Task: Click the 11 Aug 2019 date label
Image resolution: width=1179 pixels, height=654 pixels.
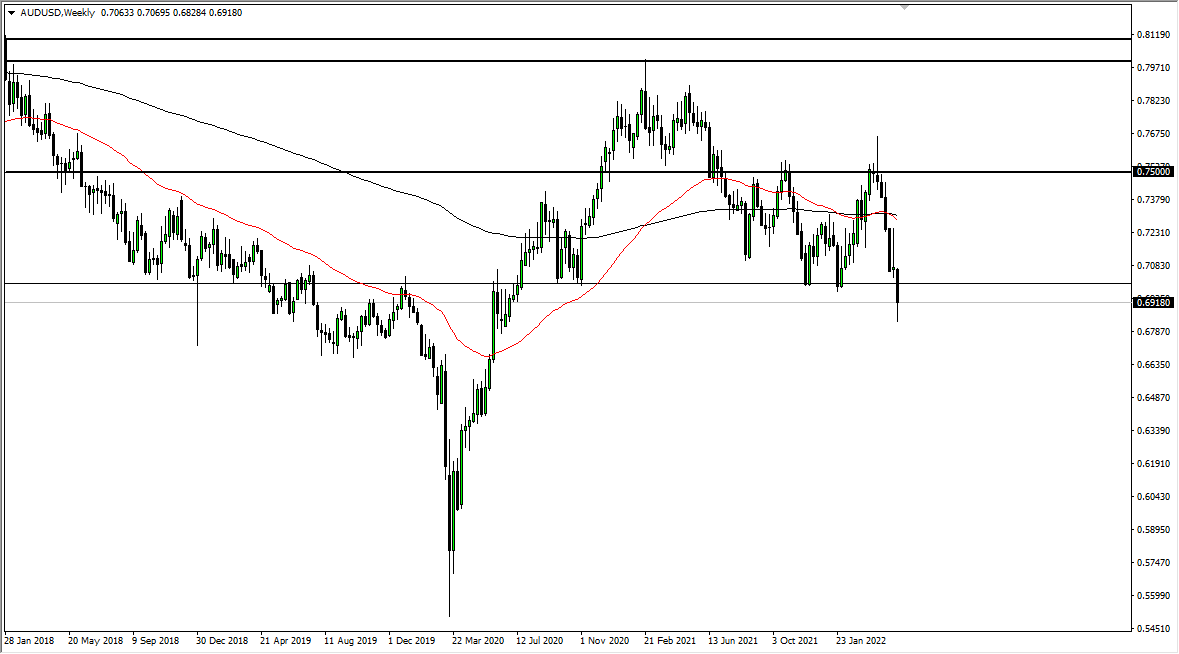Action: (x=350, y=641)
